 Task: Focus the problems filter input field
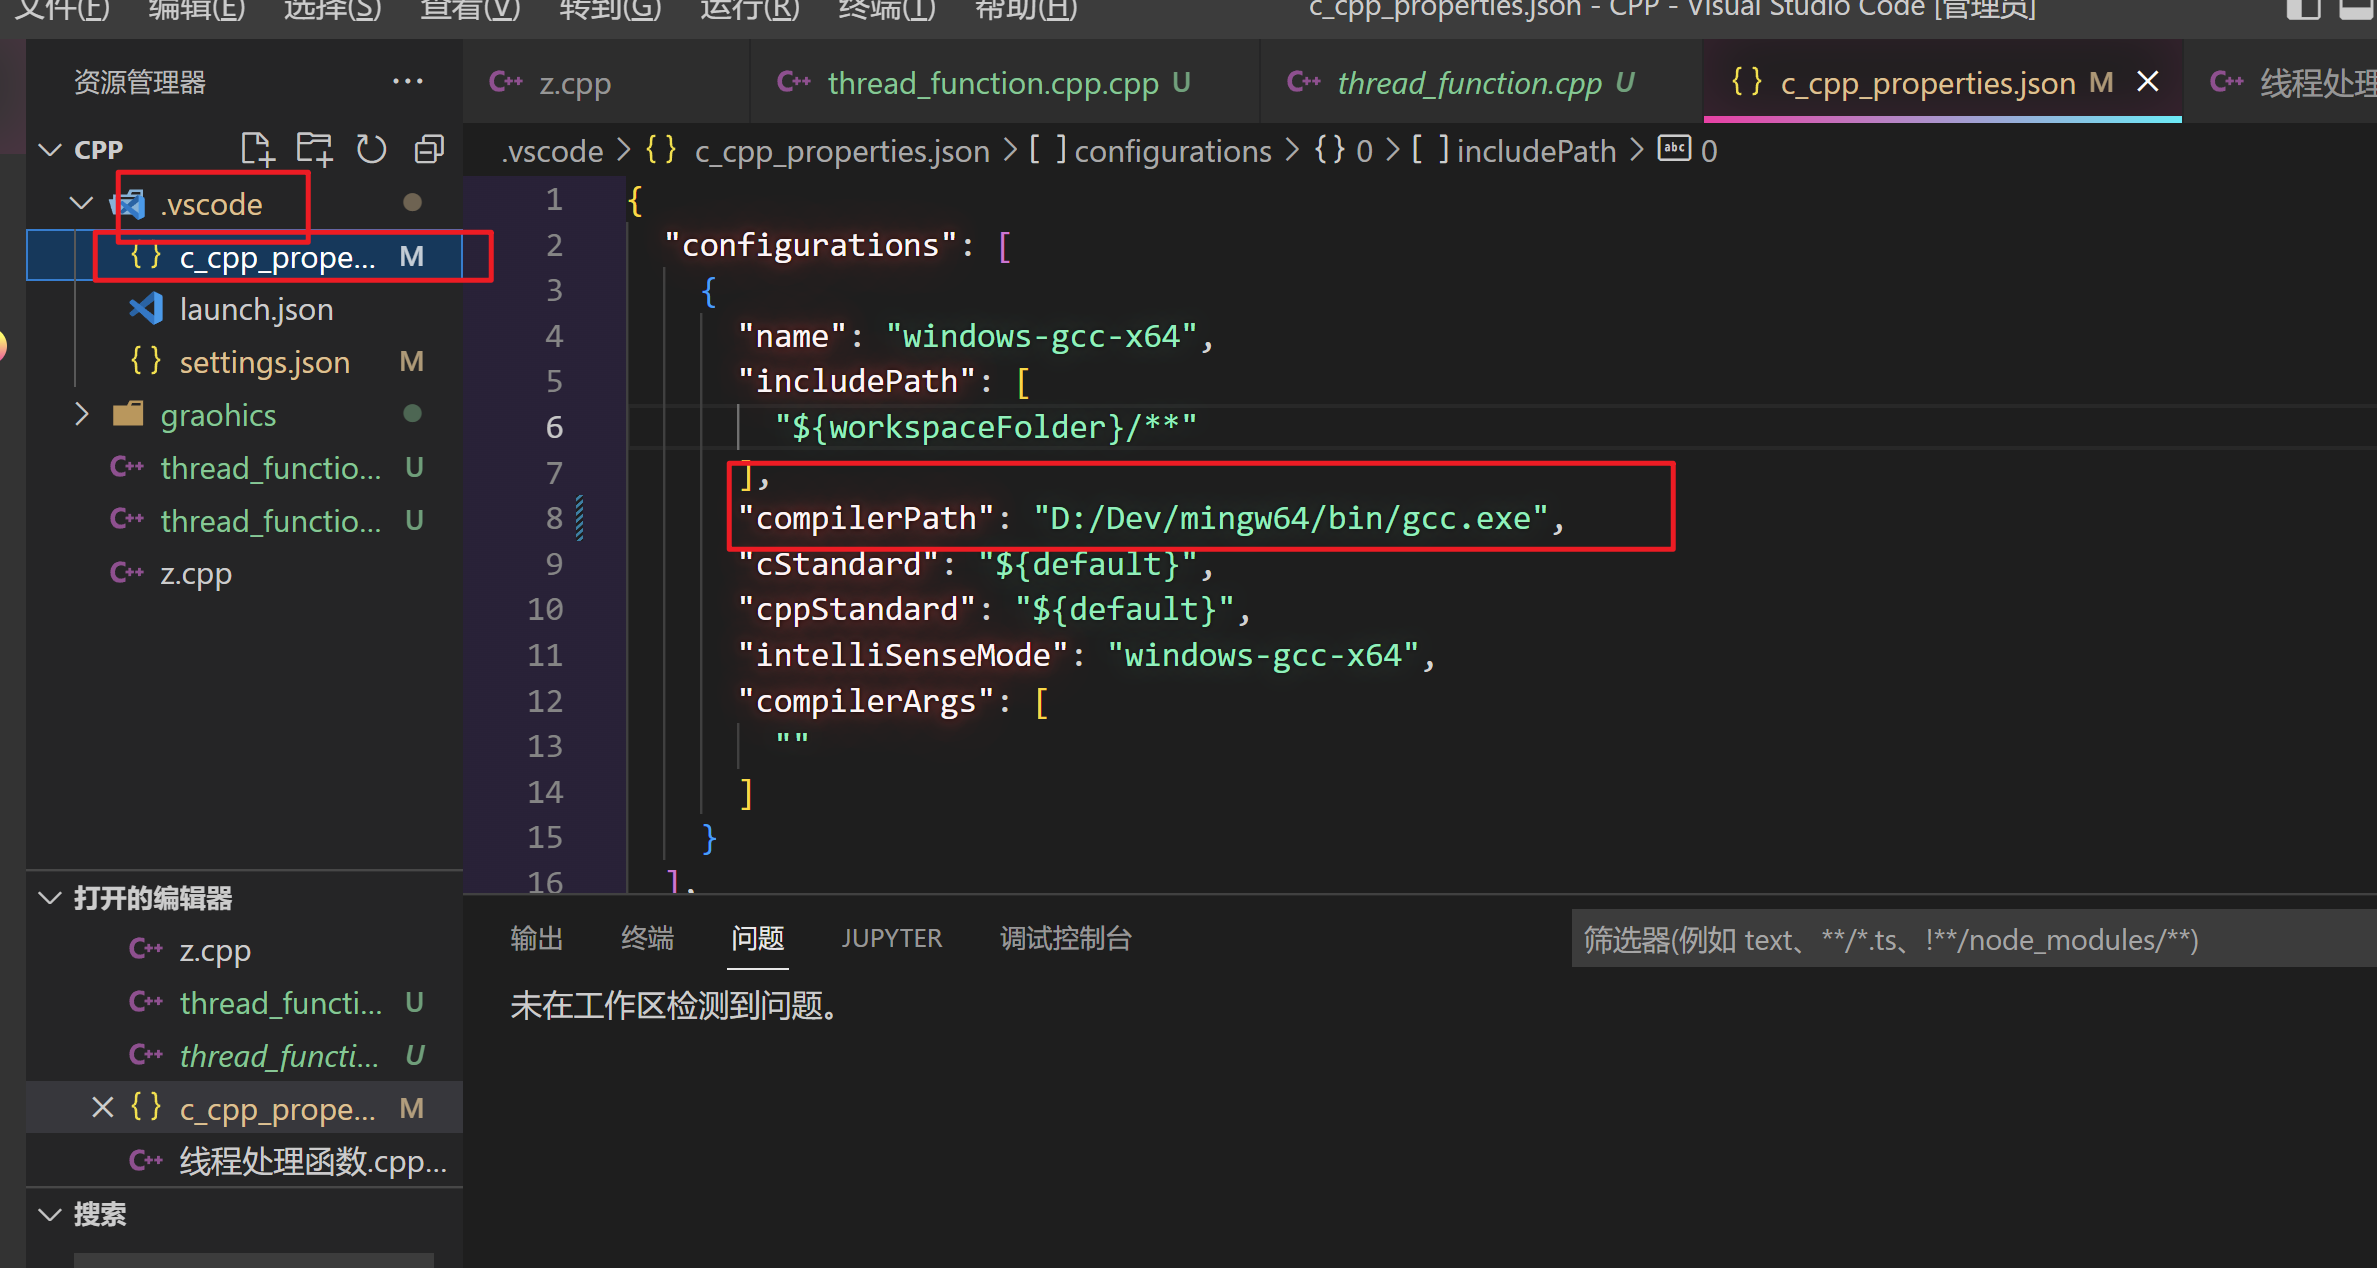tap(1973, 939)
